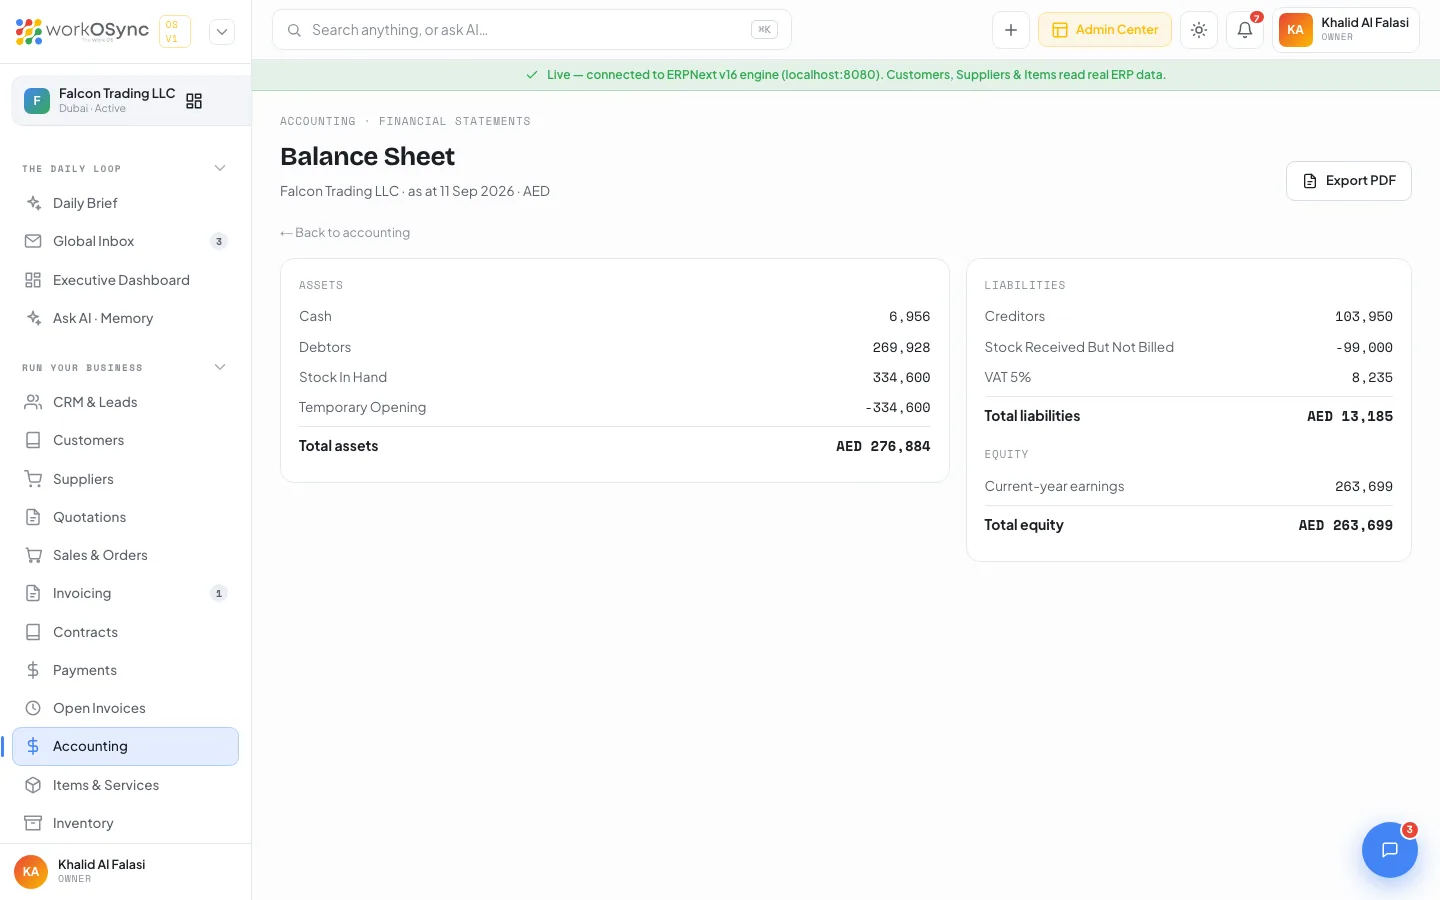
Task: Open Ask AI · Memory in sidebar
Action: click(126, 318)
